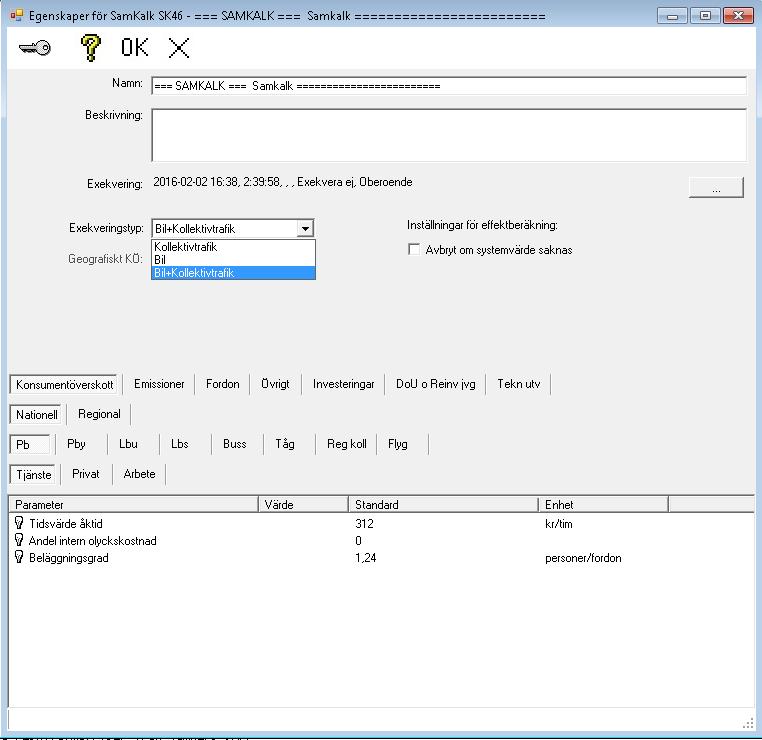The width and height of the screenshot is (762, 740).
Task: Click the key icon in the toolbar
Action: (35, 48)
